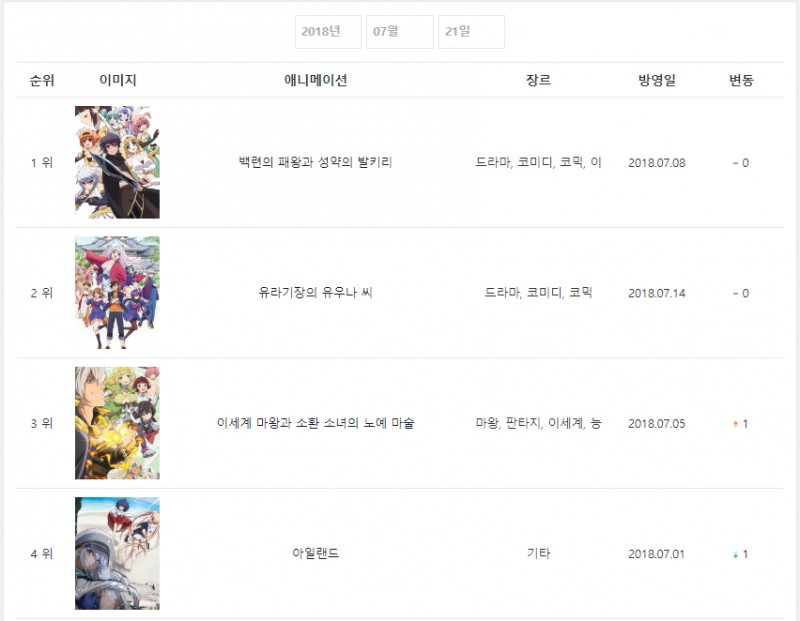Click genre text 마왕, 판타지, 이세계
Screen dimensions: 800x621
(x=530, y=423)
